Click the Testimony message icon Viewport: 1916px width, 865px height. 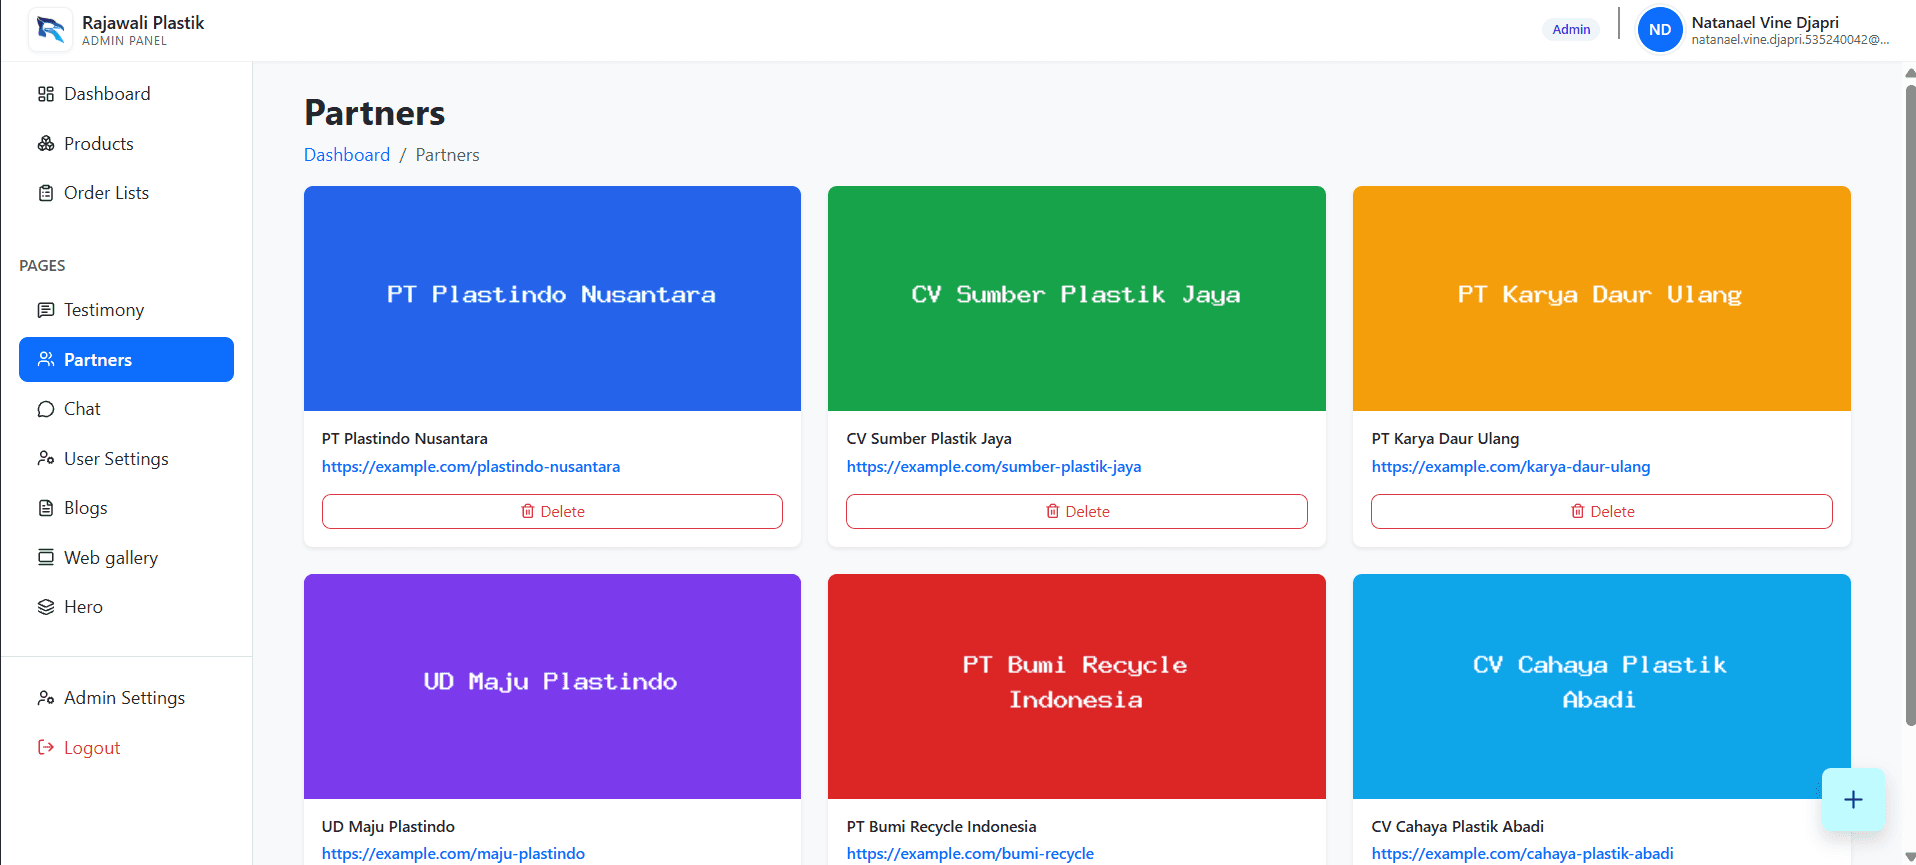click(x=46, y=310)
